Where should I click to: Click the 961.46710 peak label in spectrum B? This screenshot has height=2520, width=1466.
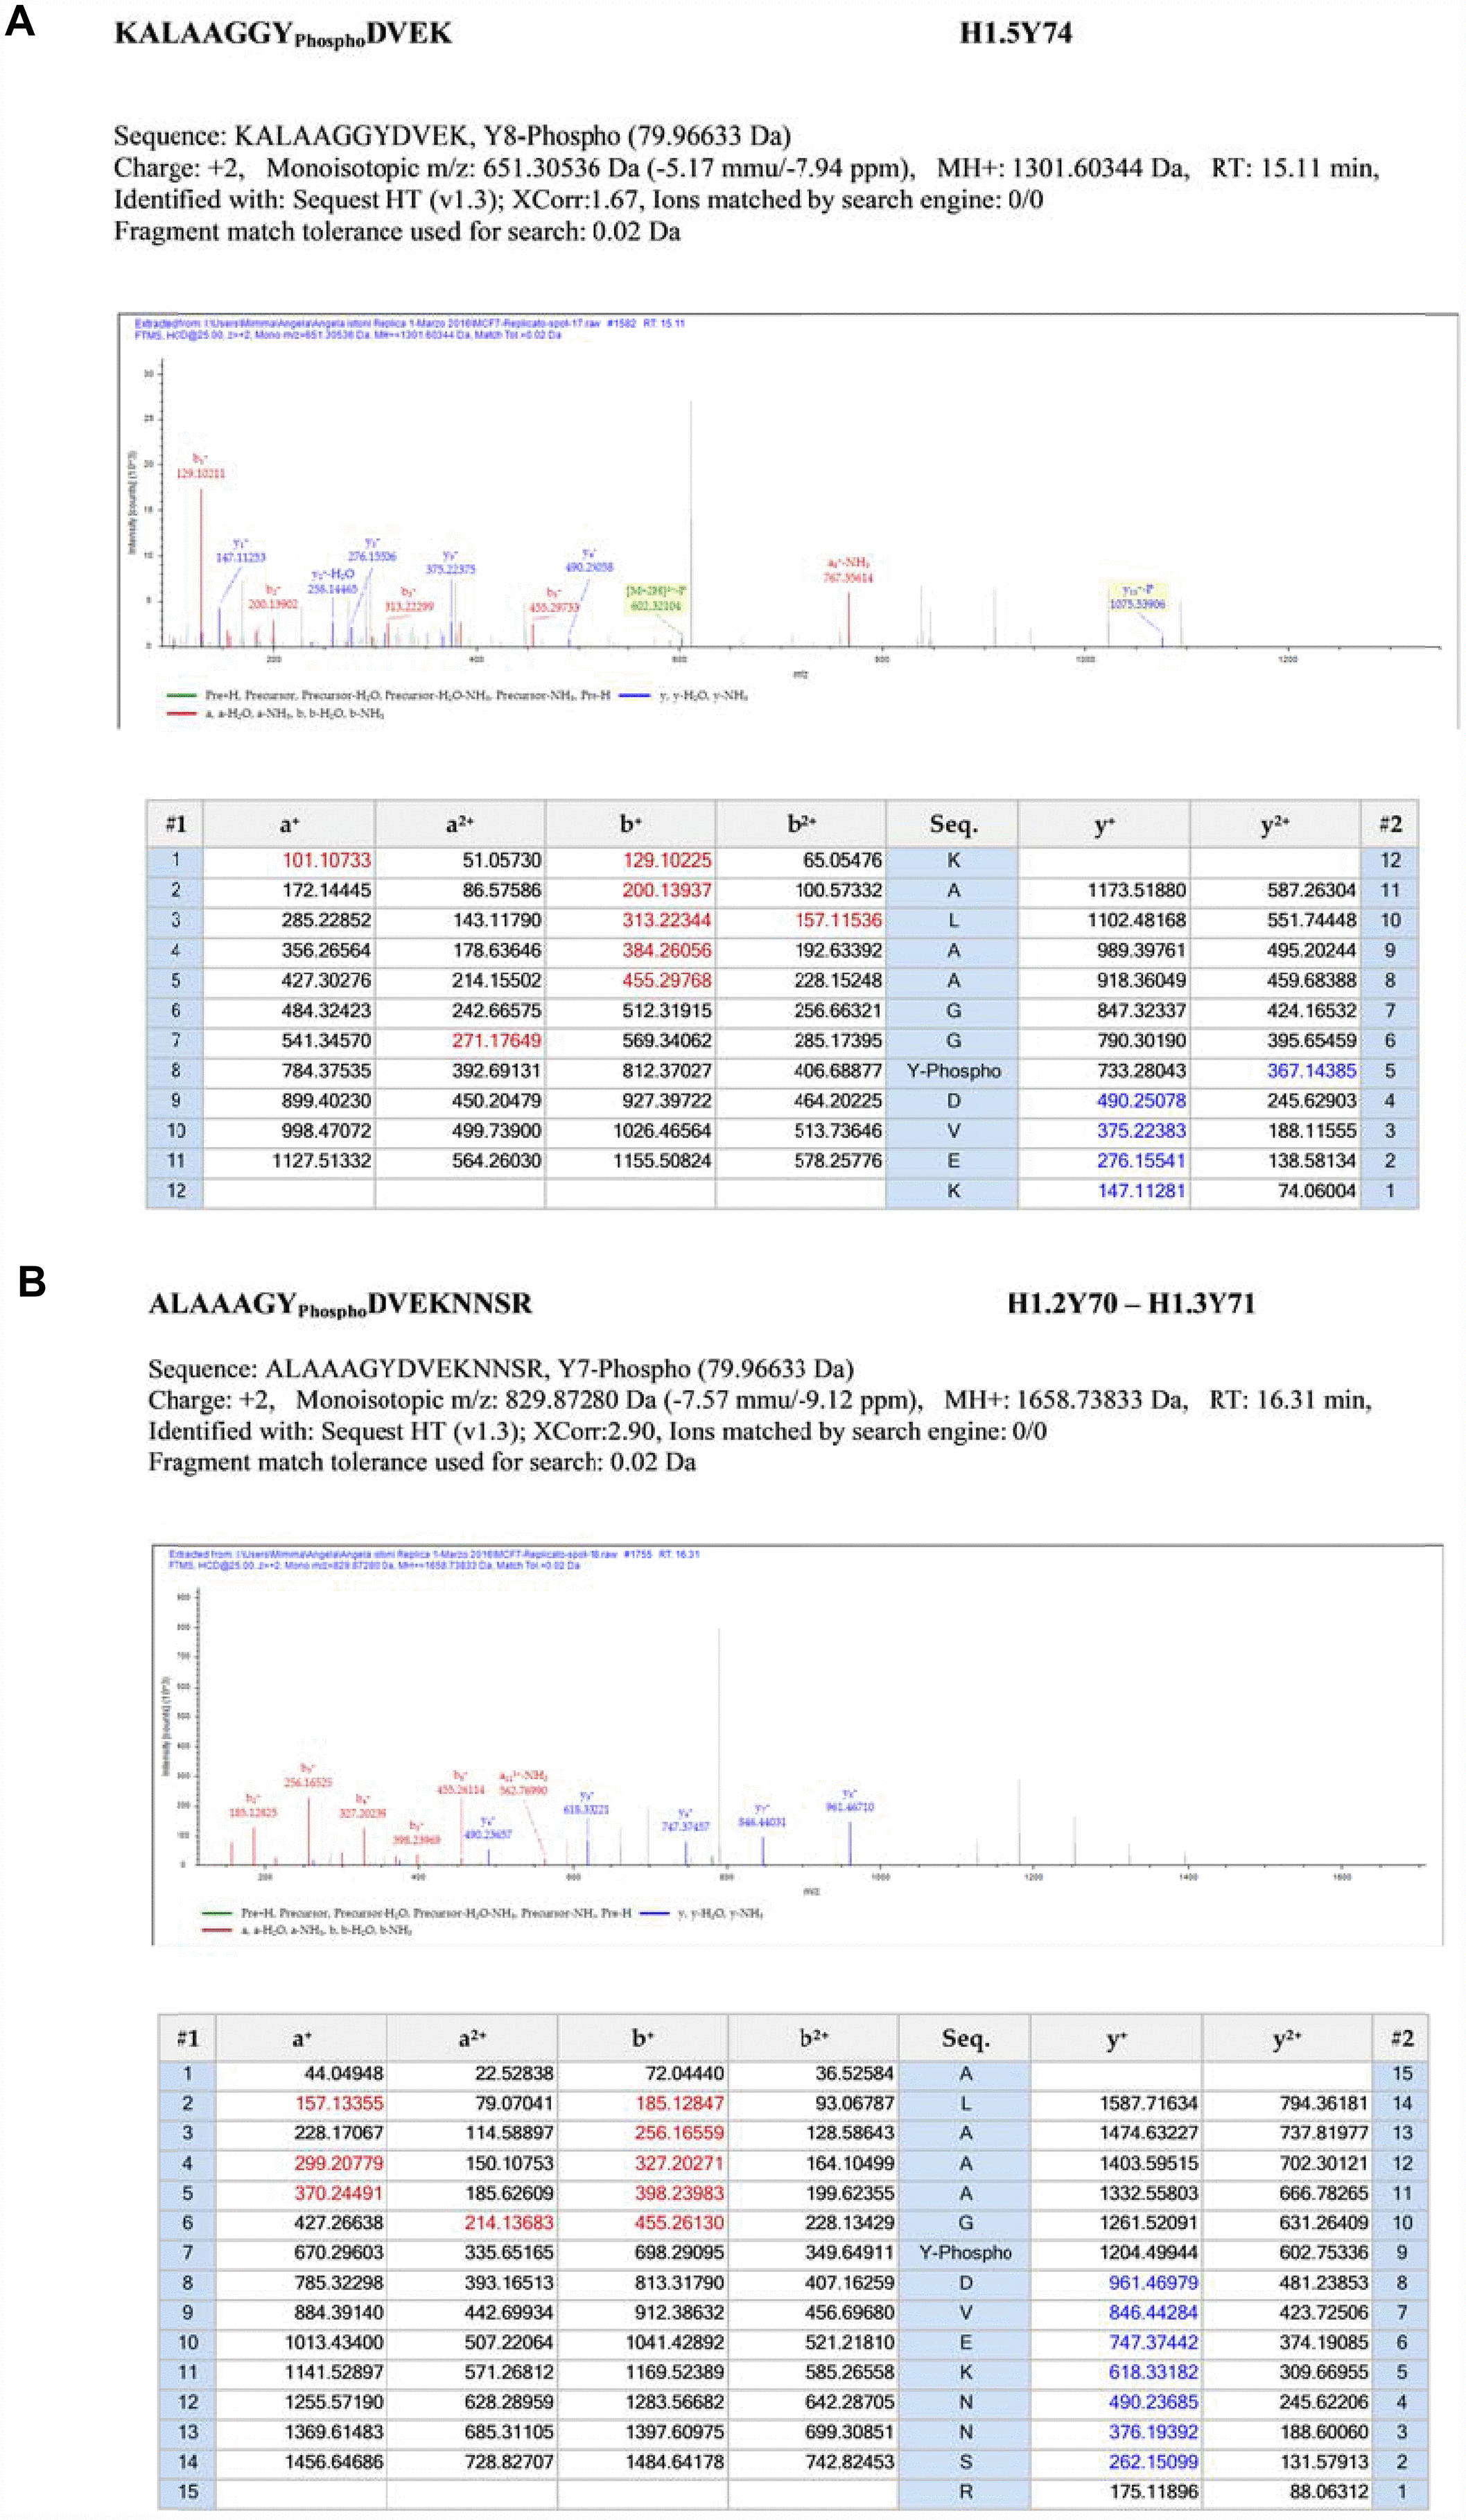point(849,1807)
